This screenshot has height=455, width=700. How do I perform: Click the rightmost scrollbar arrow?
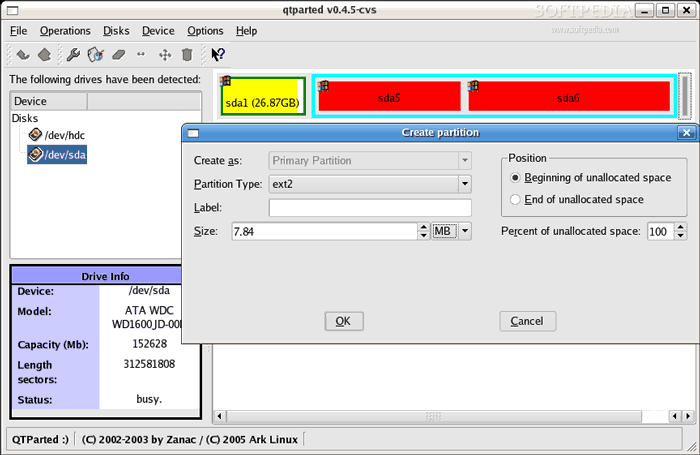pos(688,416)
